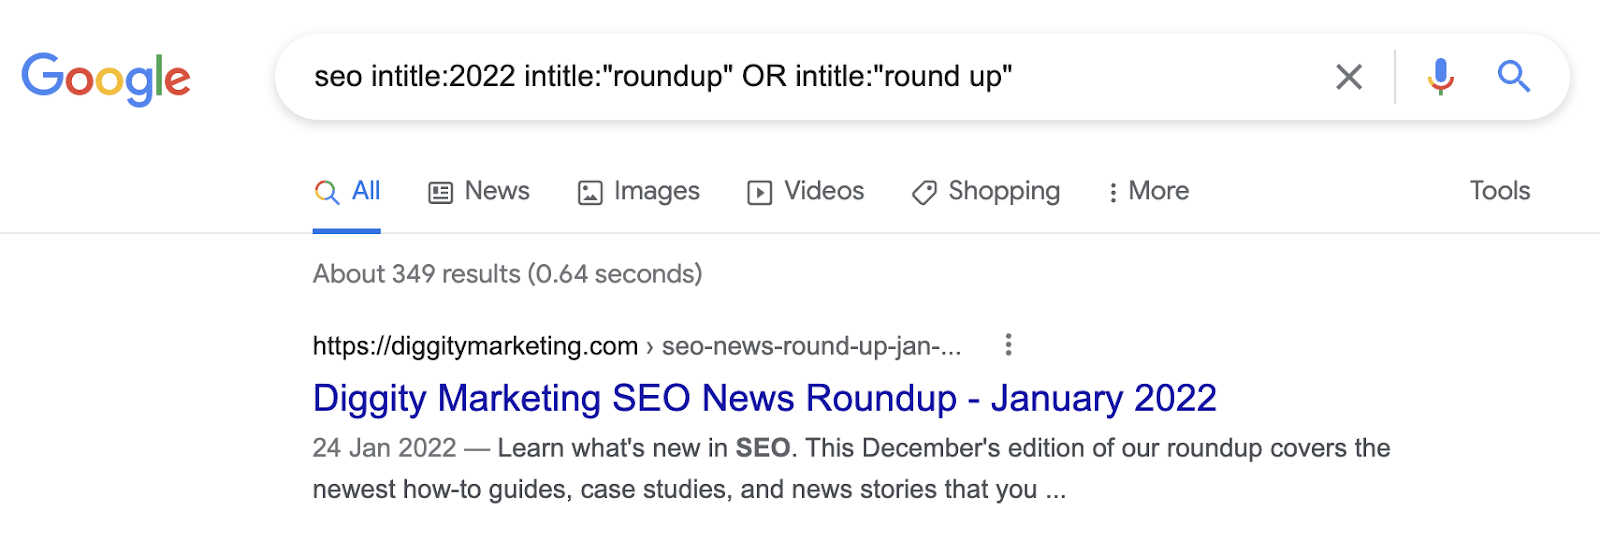
Task: Click the All tab magnifier icon
Action: pyautogui.click(x=327, y=193)
